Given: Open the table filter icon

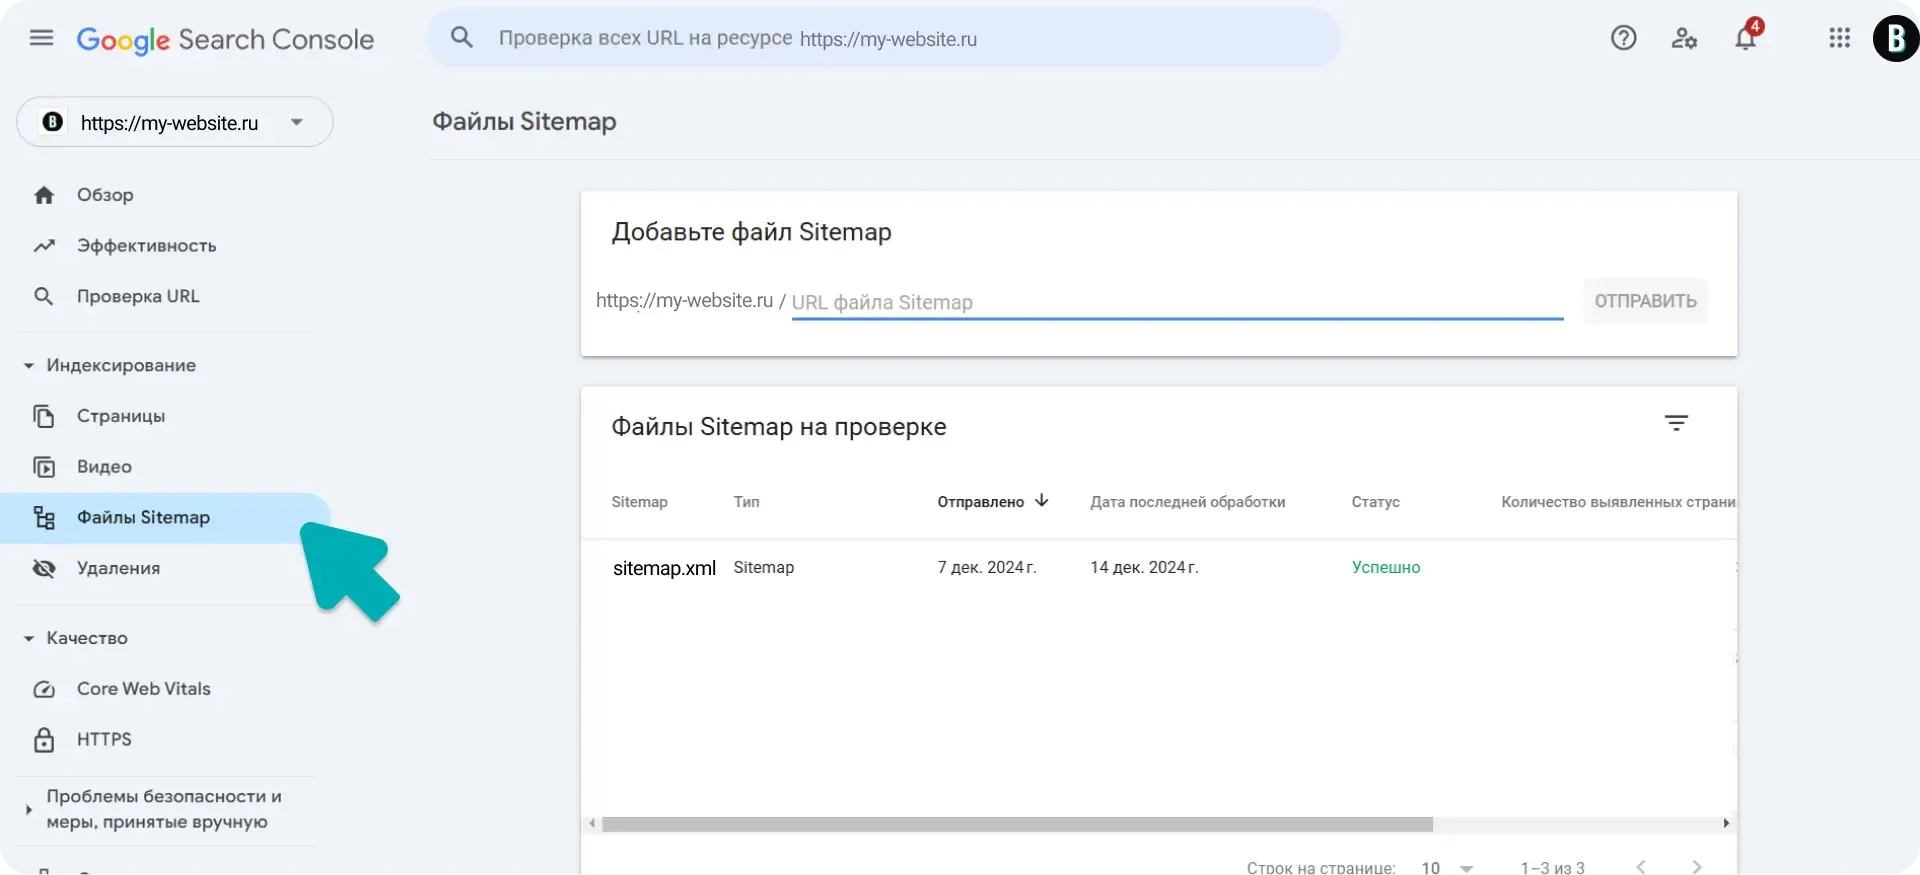Looking at the screenshot, I should click(1676, 423).
